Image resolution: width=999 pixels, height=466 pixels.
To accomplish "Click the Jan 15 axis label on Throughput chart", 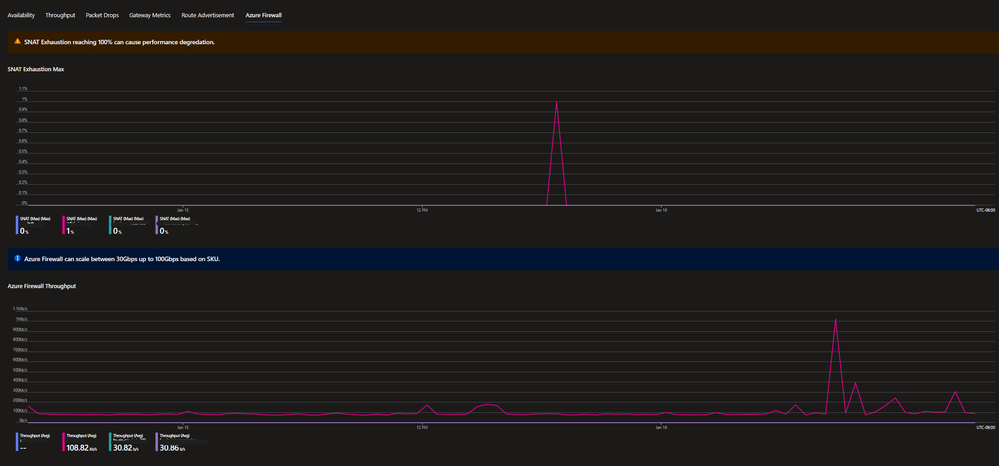I will pyautogui.click(x=183, y=426).
